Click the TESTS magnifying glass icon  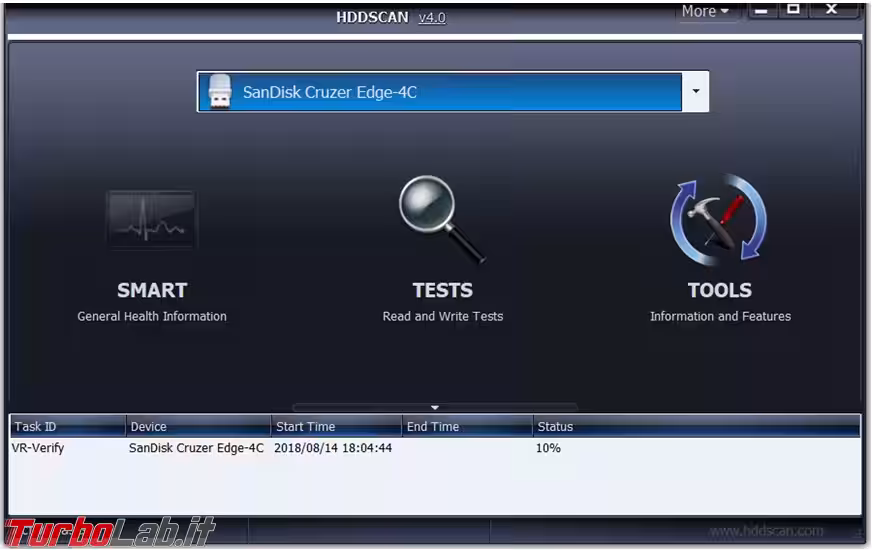[x=441, y=218]
